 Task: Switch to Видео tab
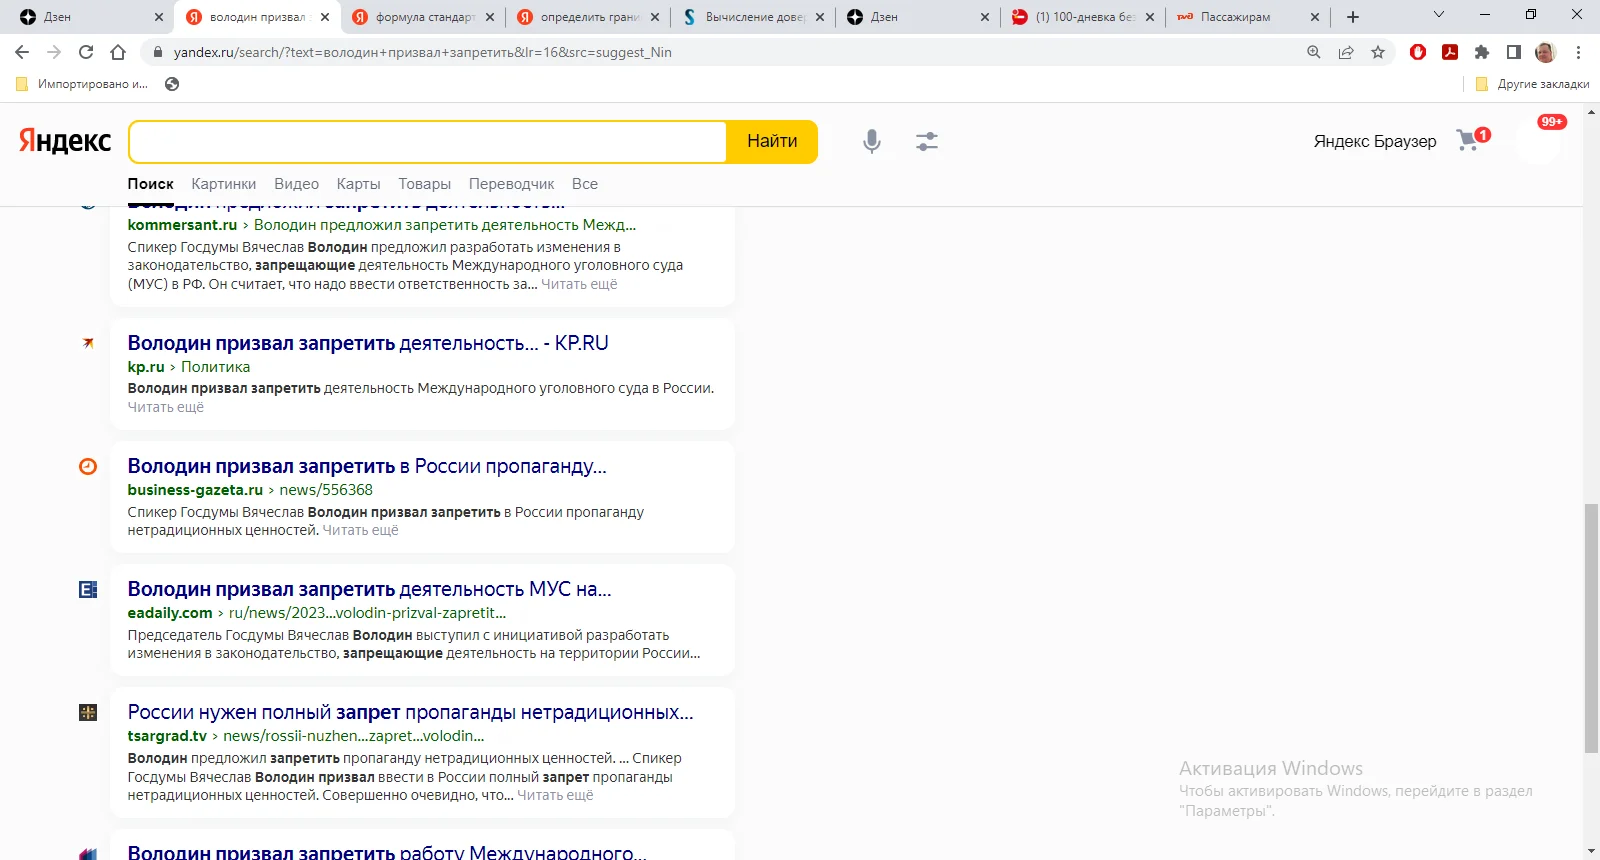click(x=296, y=184)
